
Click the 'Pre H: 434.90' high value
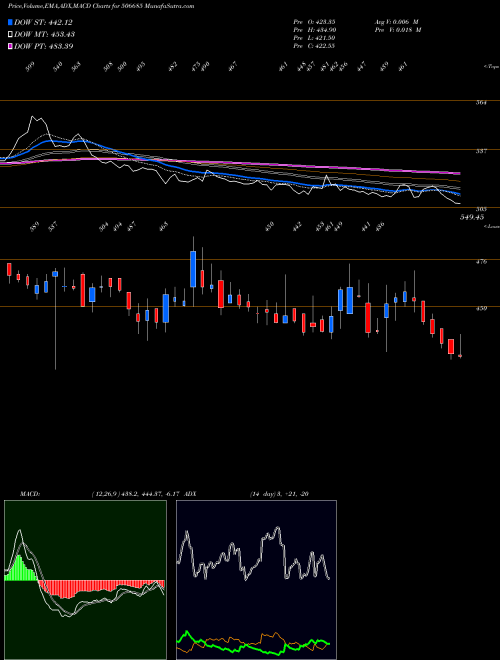click(314, 30)
